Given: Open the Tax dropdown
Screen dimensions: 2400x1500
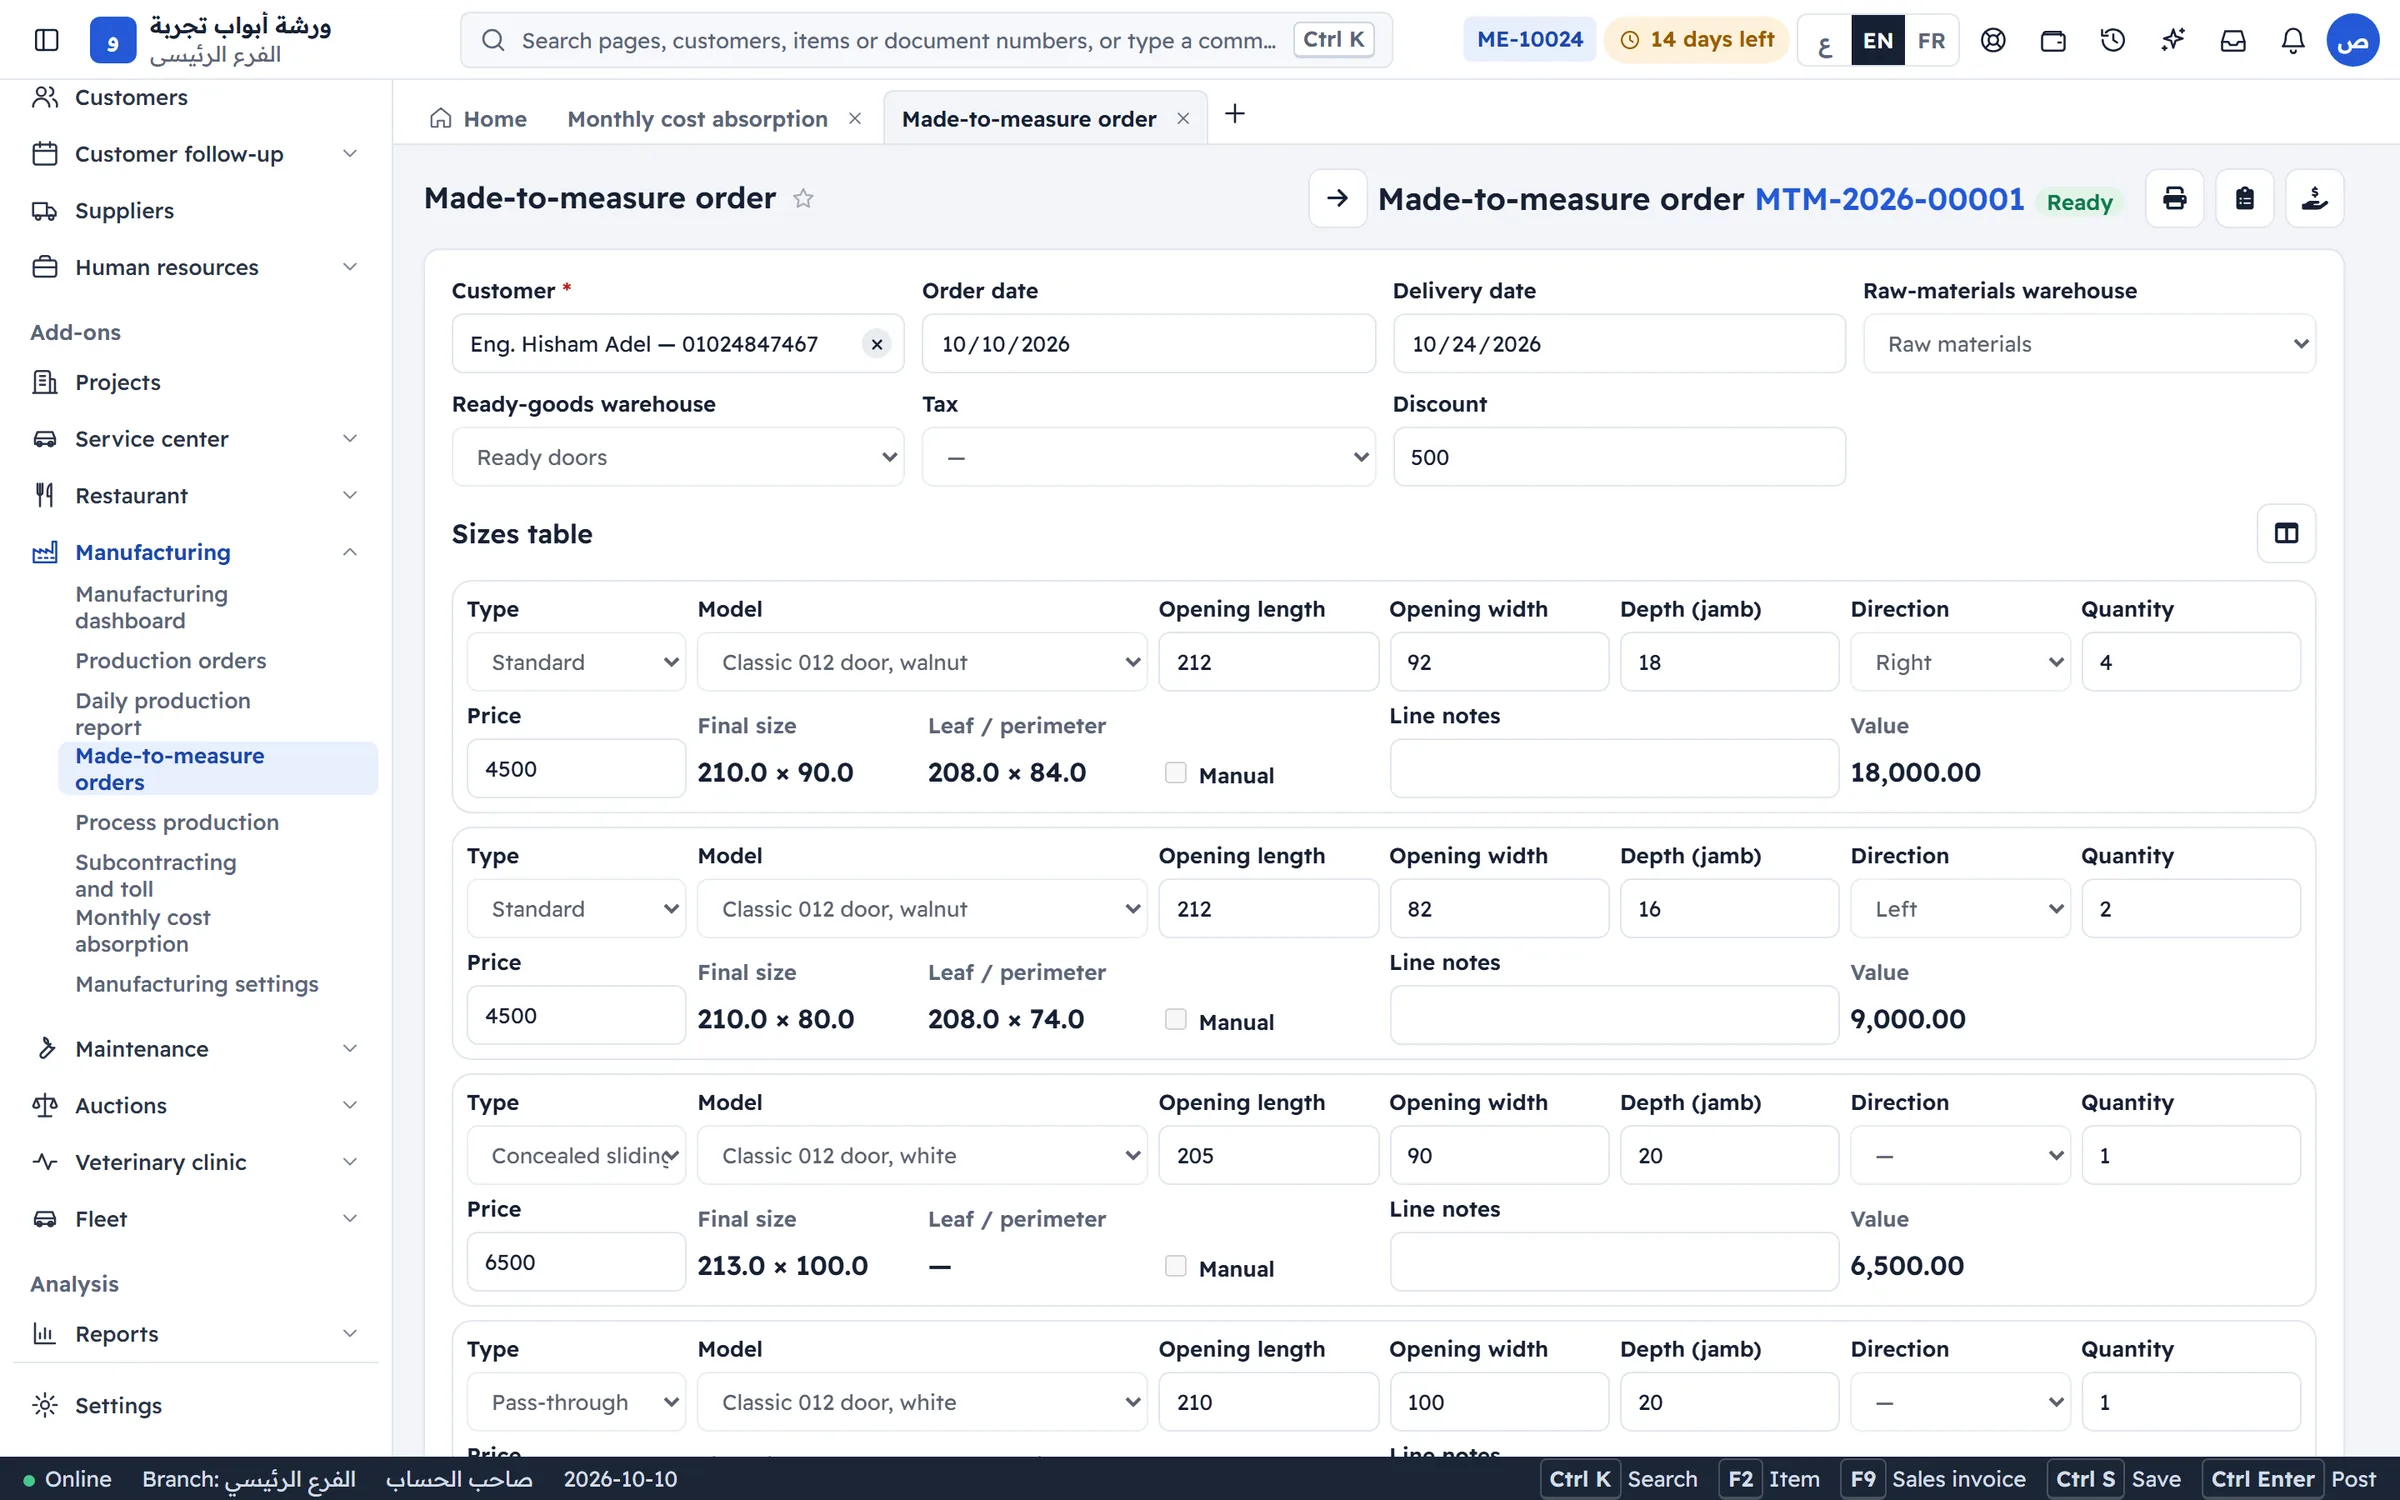Looking at the screenshot, I should pyautogui.click(x=1148, y=457).
